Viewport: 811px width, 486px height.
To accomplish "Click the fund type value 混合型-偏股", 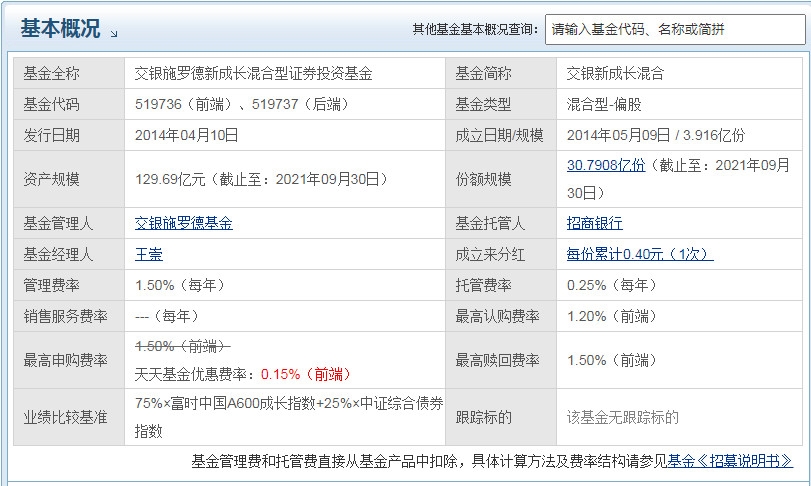I will [x=604, y=104].
